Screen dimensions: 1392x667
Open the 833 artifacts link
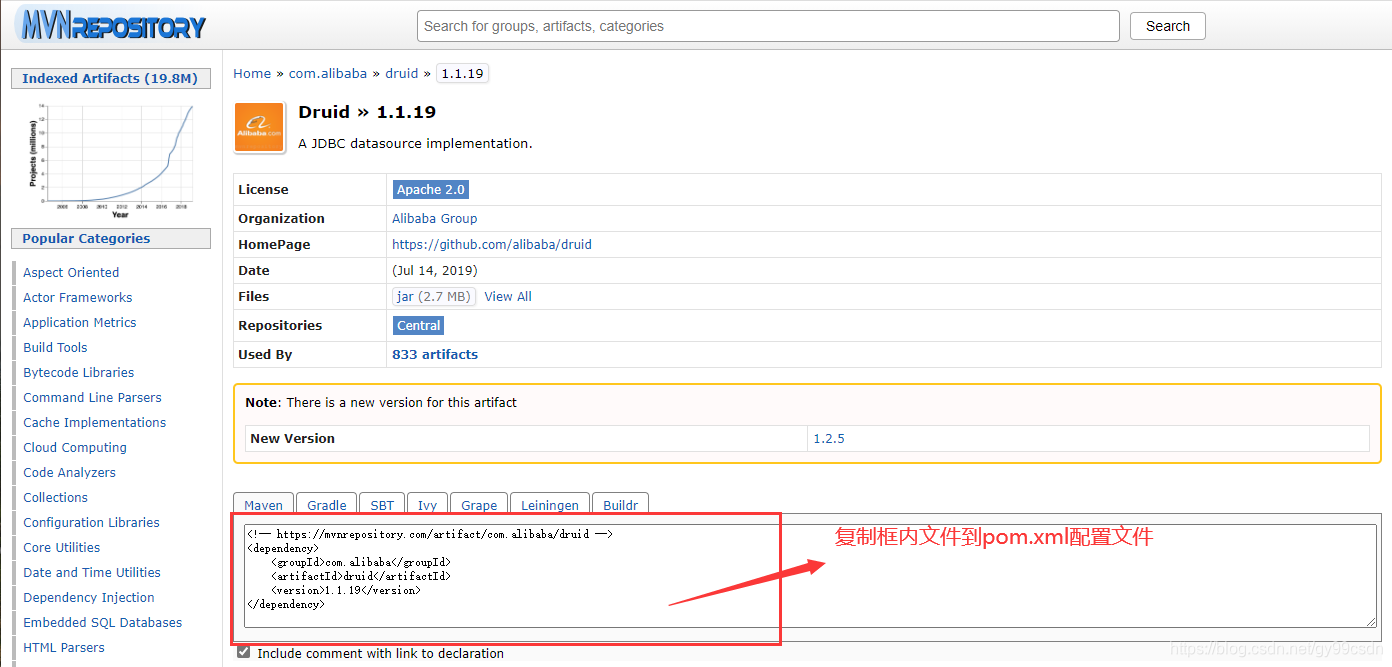click(435, 354)
